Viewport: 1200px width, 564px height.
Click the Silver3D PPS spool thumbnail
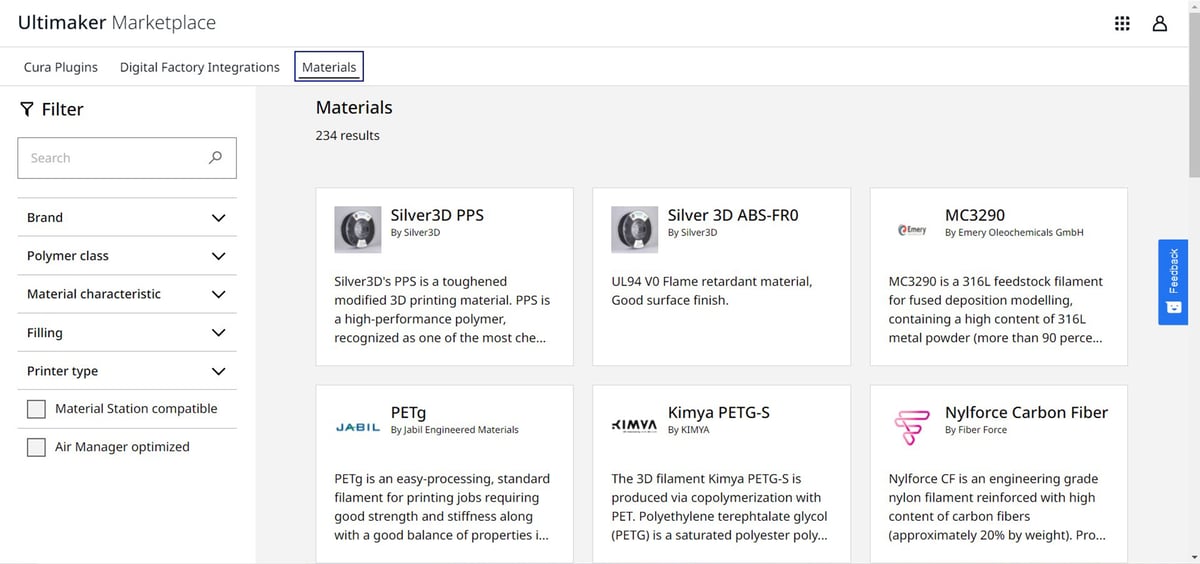(x=358, y=230)
